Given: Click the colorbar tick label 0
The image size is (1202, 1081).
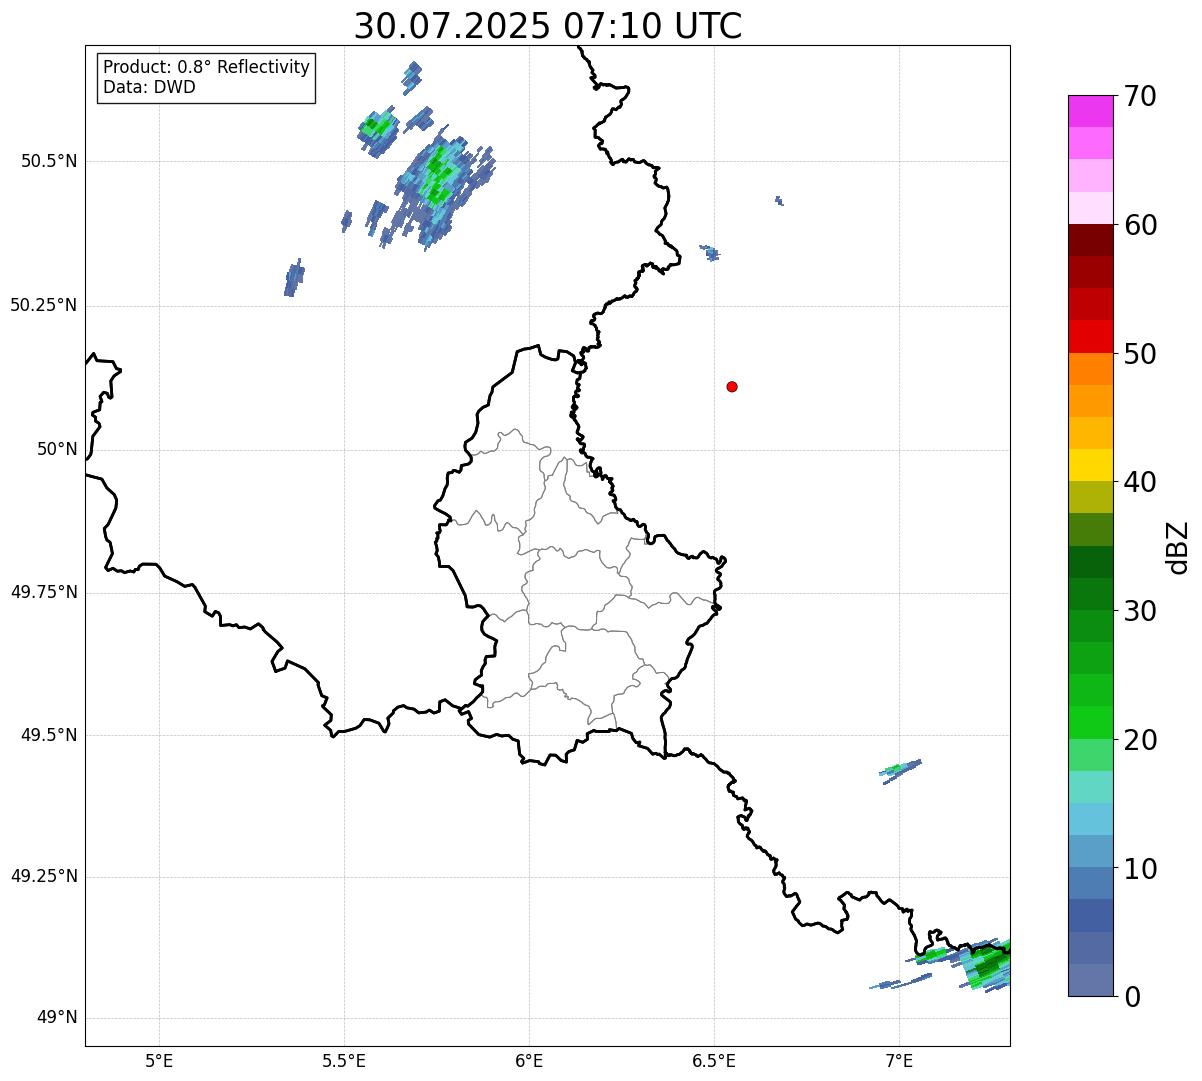Looking at the screenshot, I should pos(1131,997).
